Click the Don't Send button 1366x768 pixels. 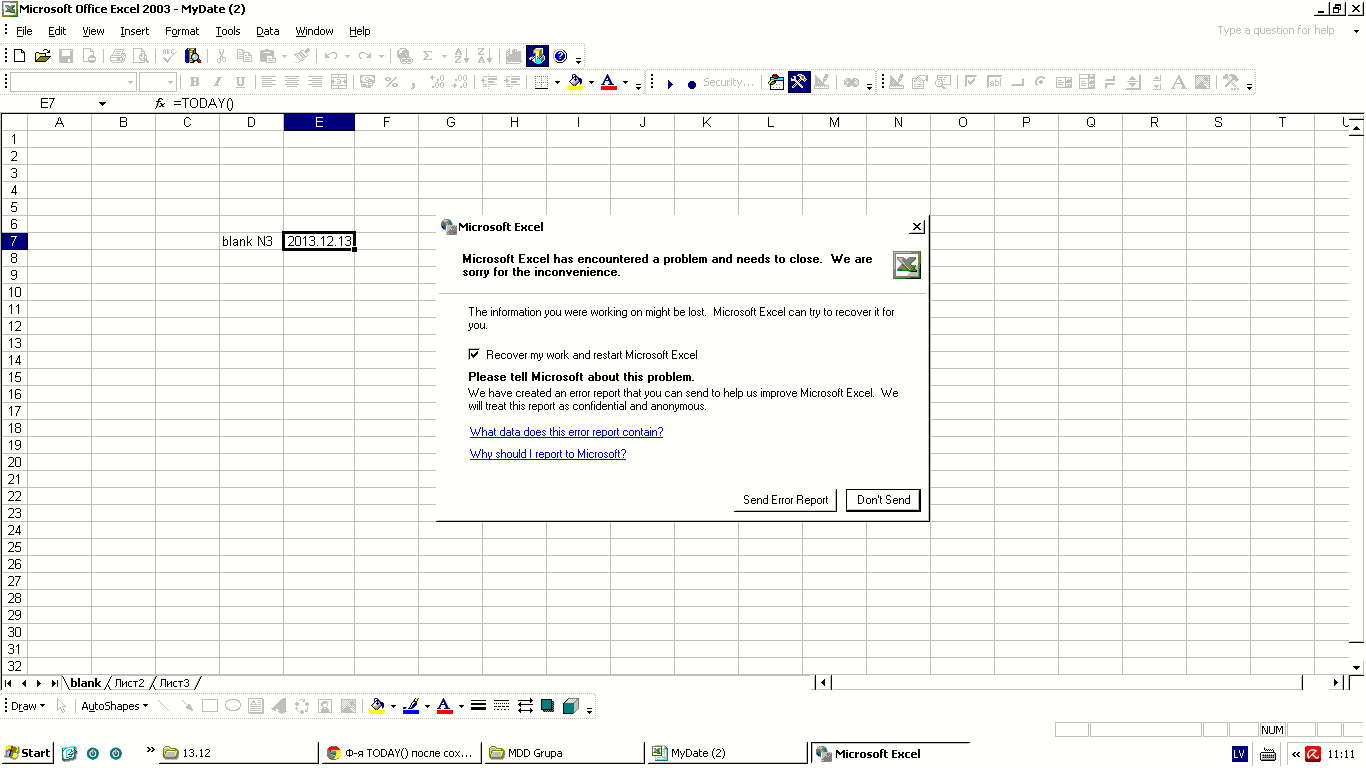point(884,500)
